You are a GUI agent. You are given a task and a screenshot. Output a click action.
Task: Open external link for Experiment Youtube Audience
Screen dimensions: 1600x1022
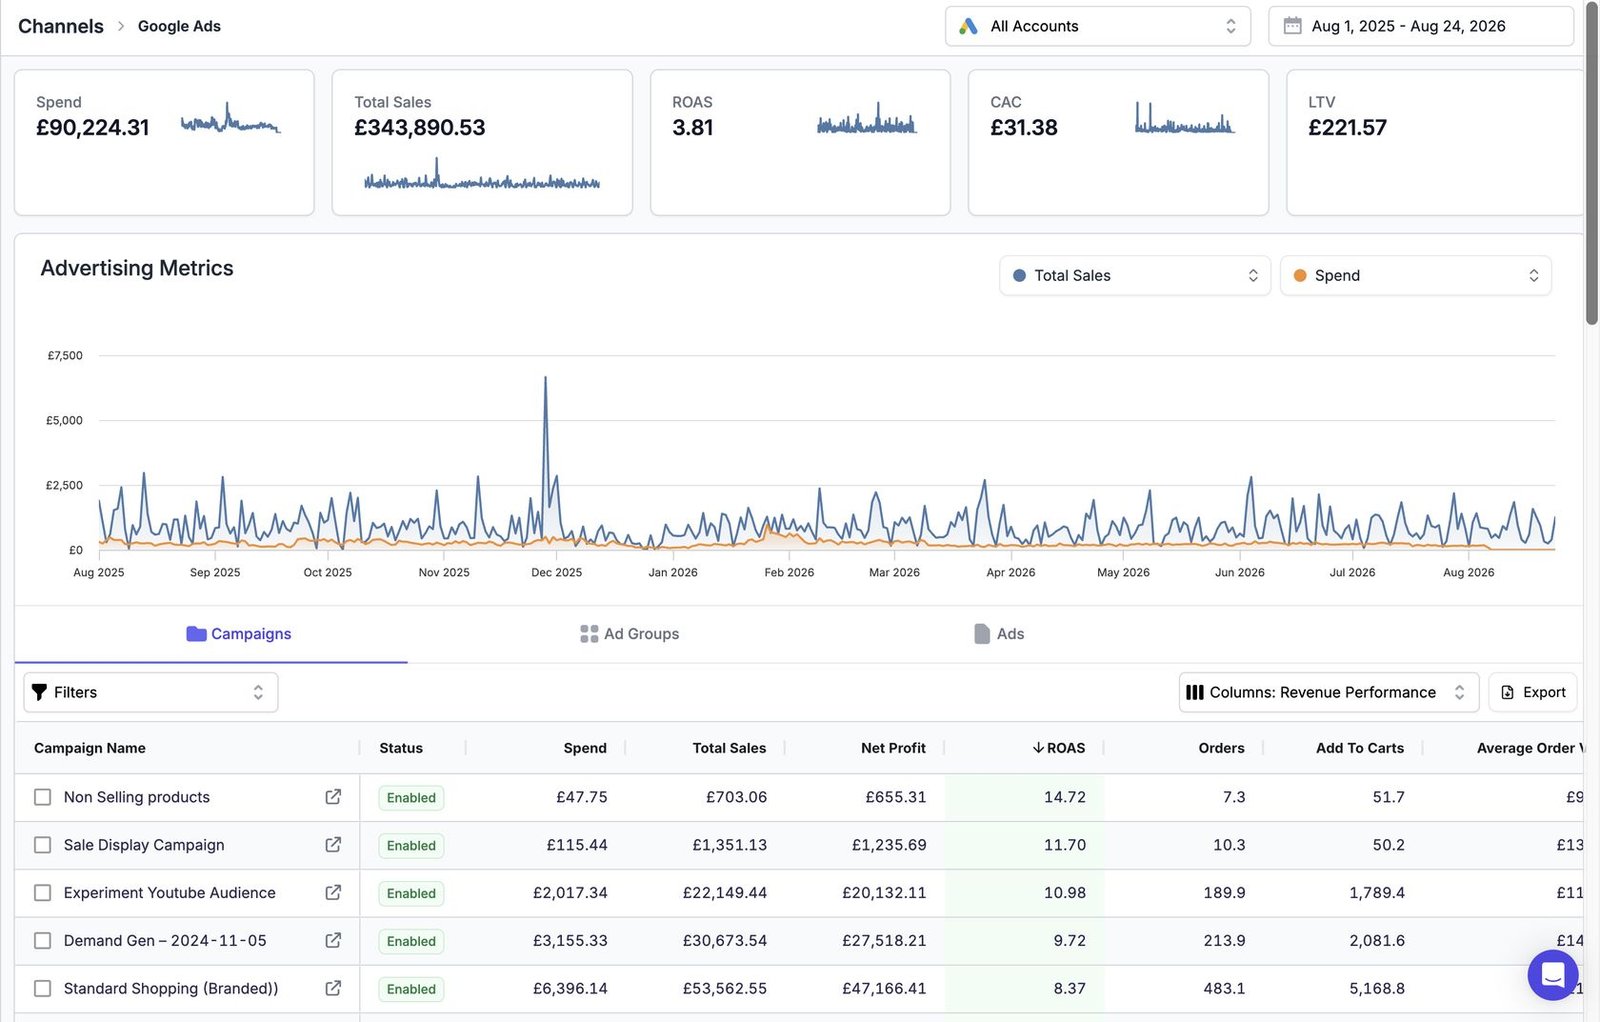pos(333,893)
